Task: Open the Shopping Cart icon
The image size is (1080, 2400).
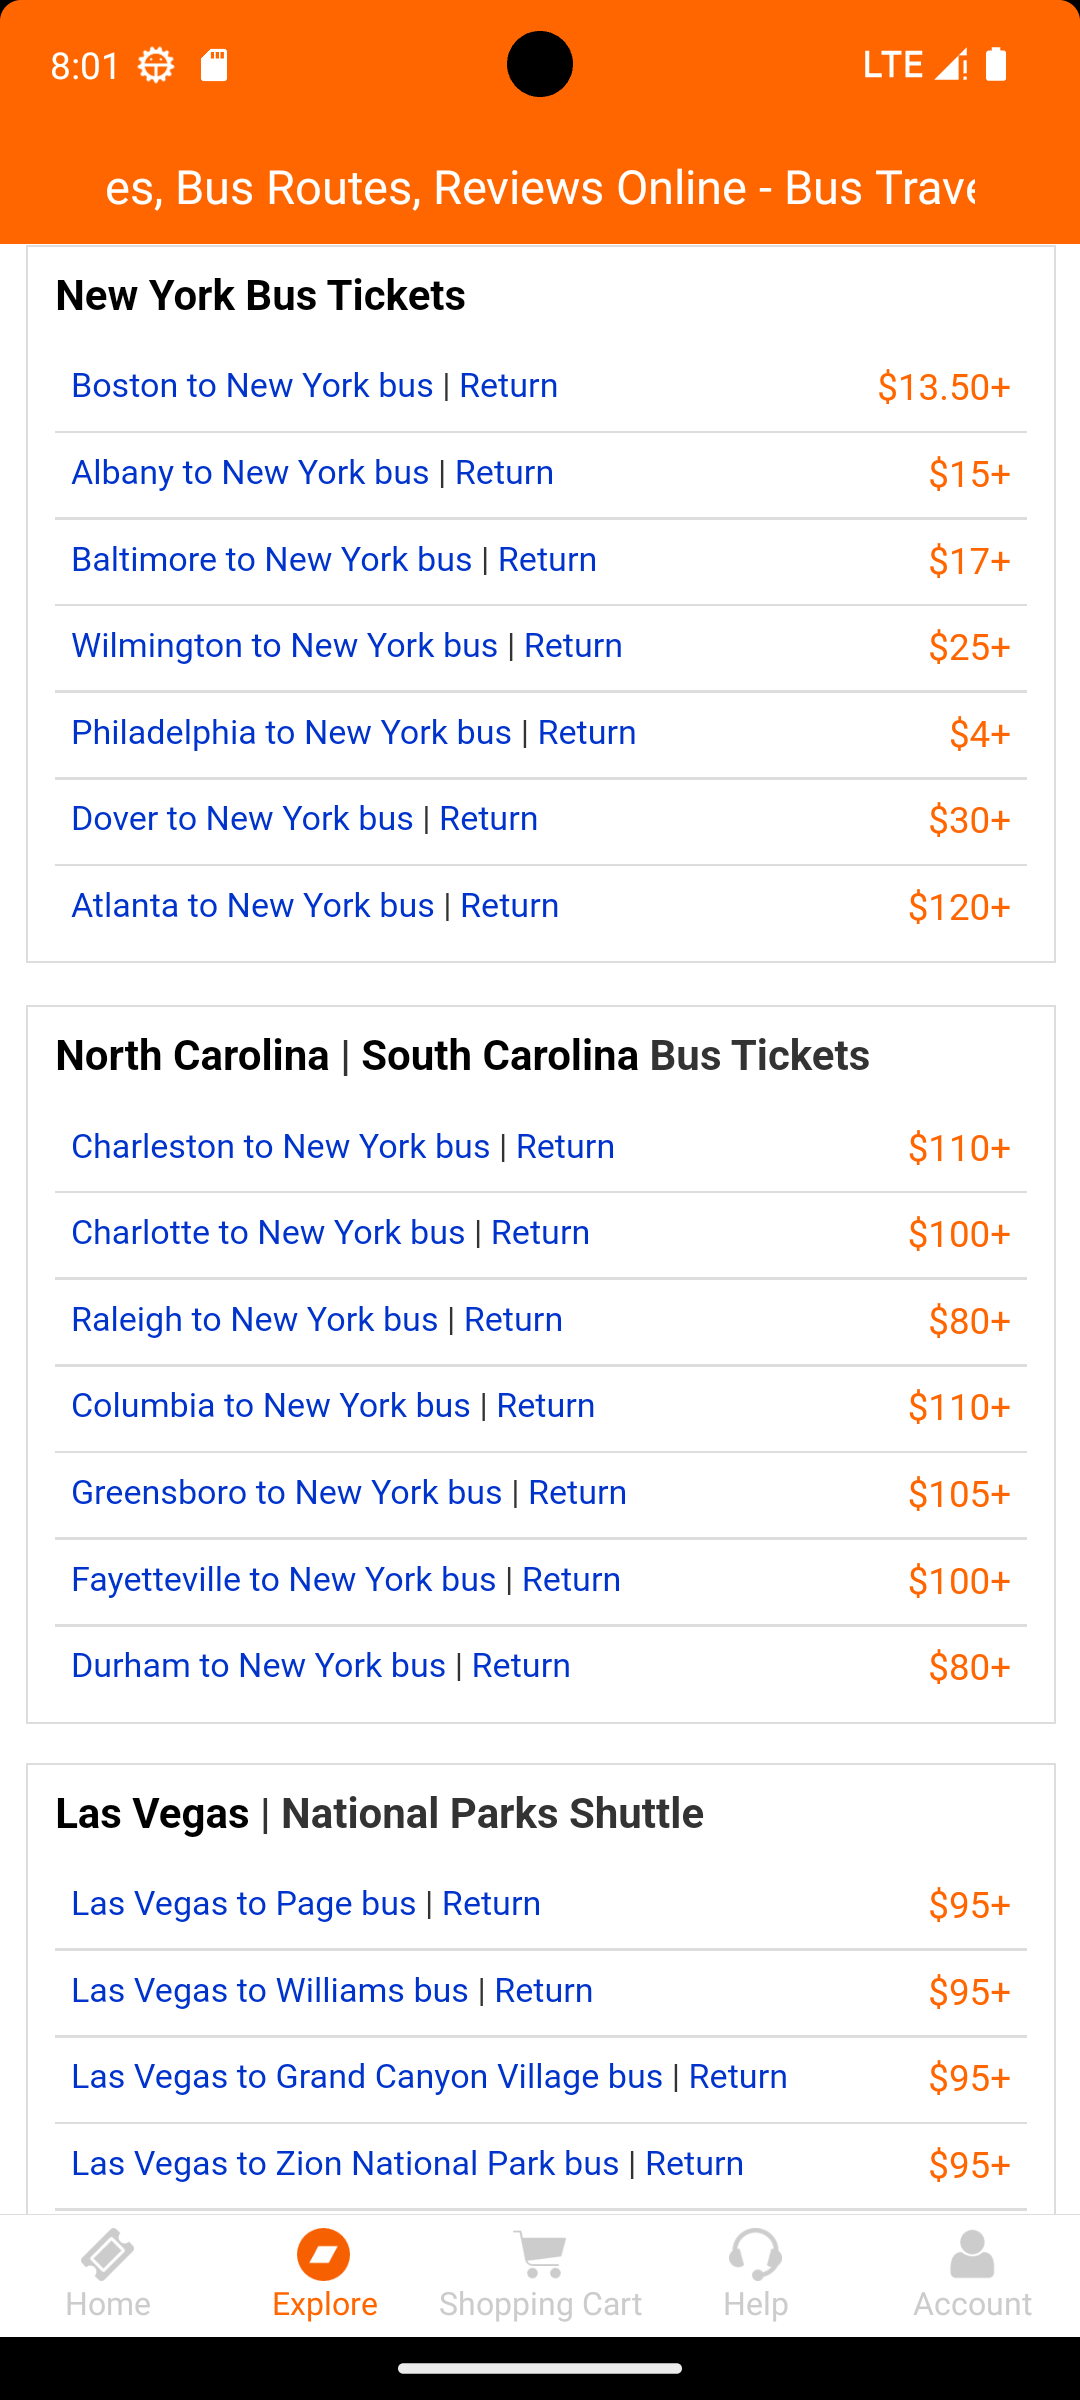Action: [x=540, y=2255]
